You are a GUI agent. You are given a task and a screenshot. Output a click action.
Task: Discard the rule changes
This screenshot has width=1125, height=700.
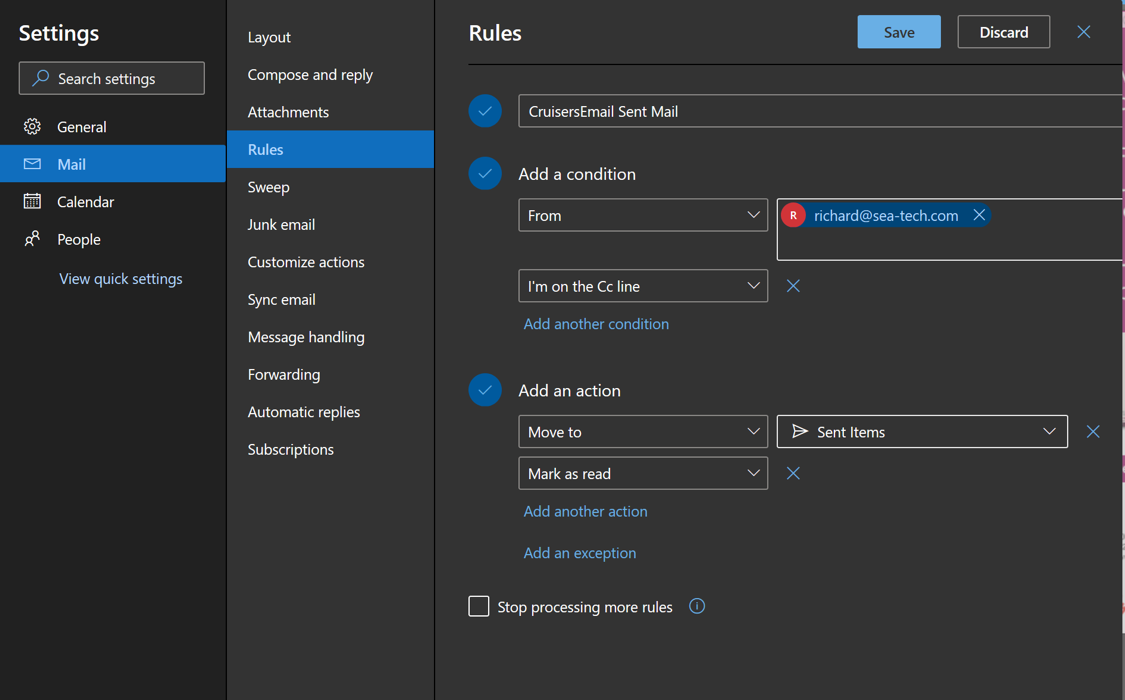(x=1003, y=32)
